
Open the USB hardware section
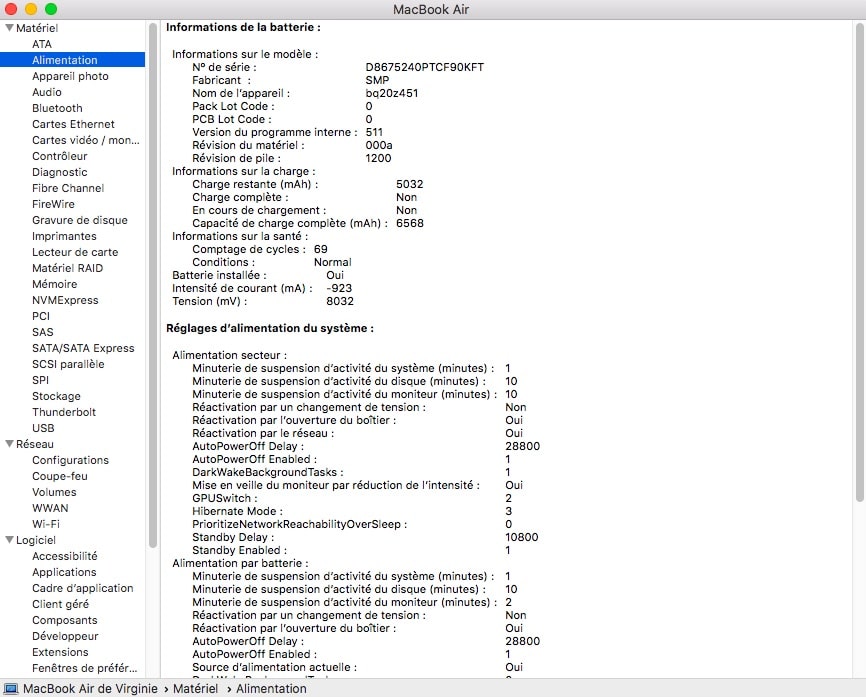tap(43, 428)
